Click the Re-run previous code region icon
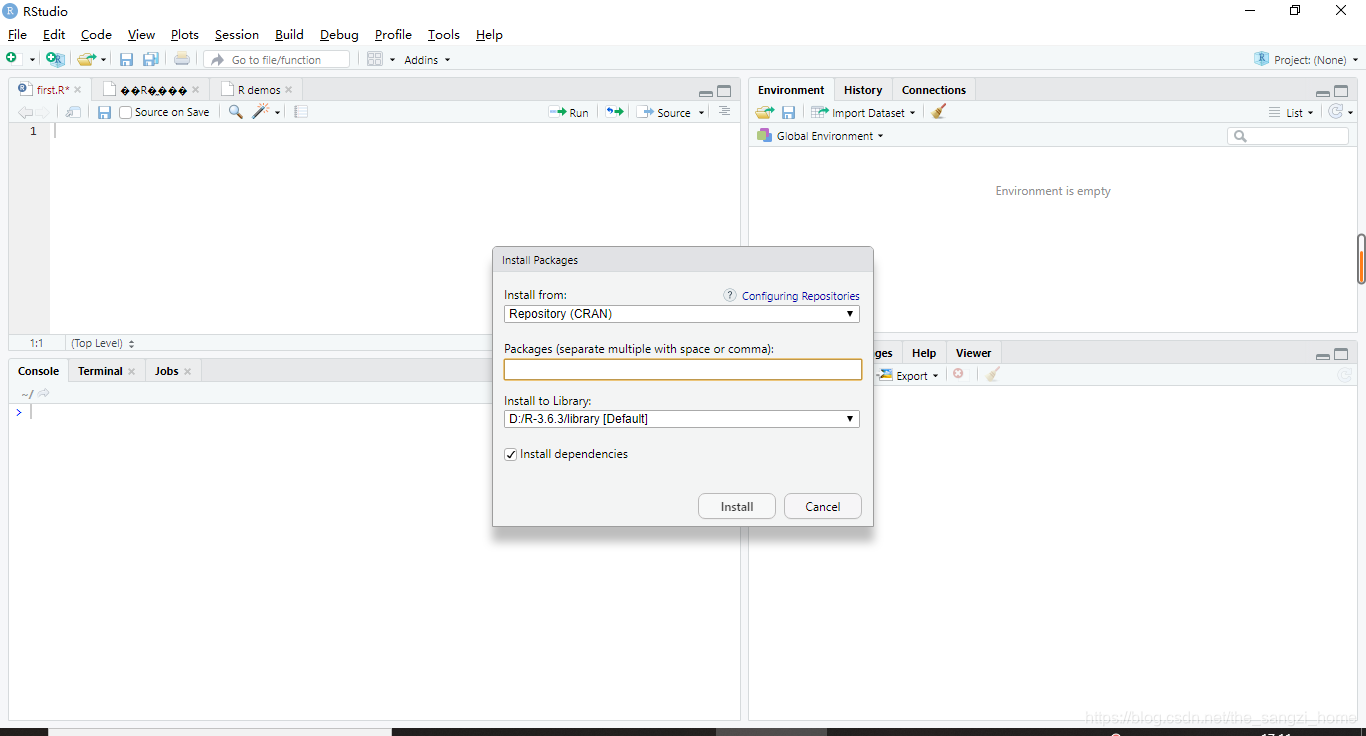This screenshot has width=1366, height=736. (x=615, y=112)
